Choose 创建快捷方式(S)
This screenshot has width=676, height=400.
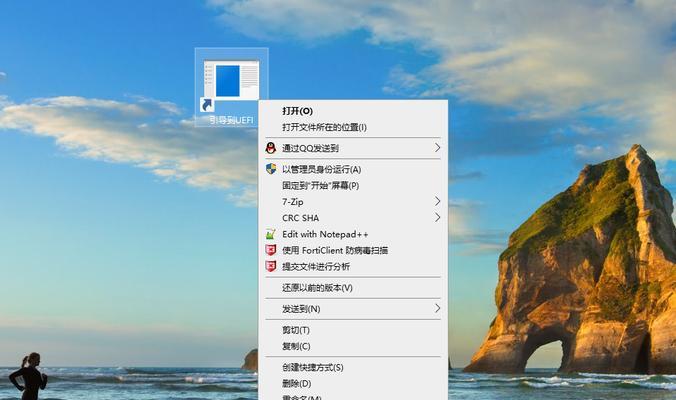312,367
